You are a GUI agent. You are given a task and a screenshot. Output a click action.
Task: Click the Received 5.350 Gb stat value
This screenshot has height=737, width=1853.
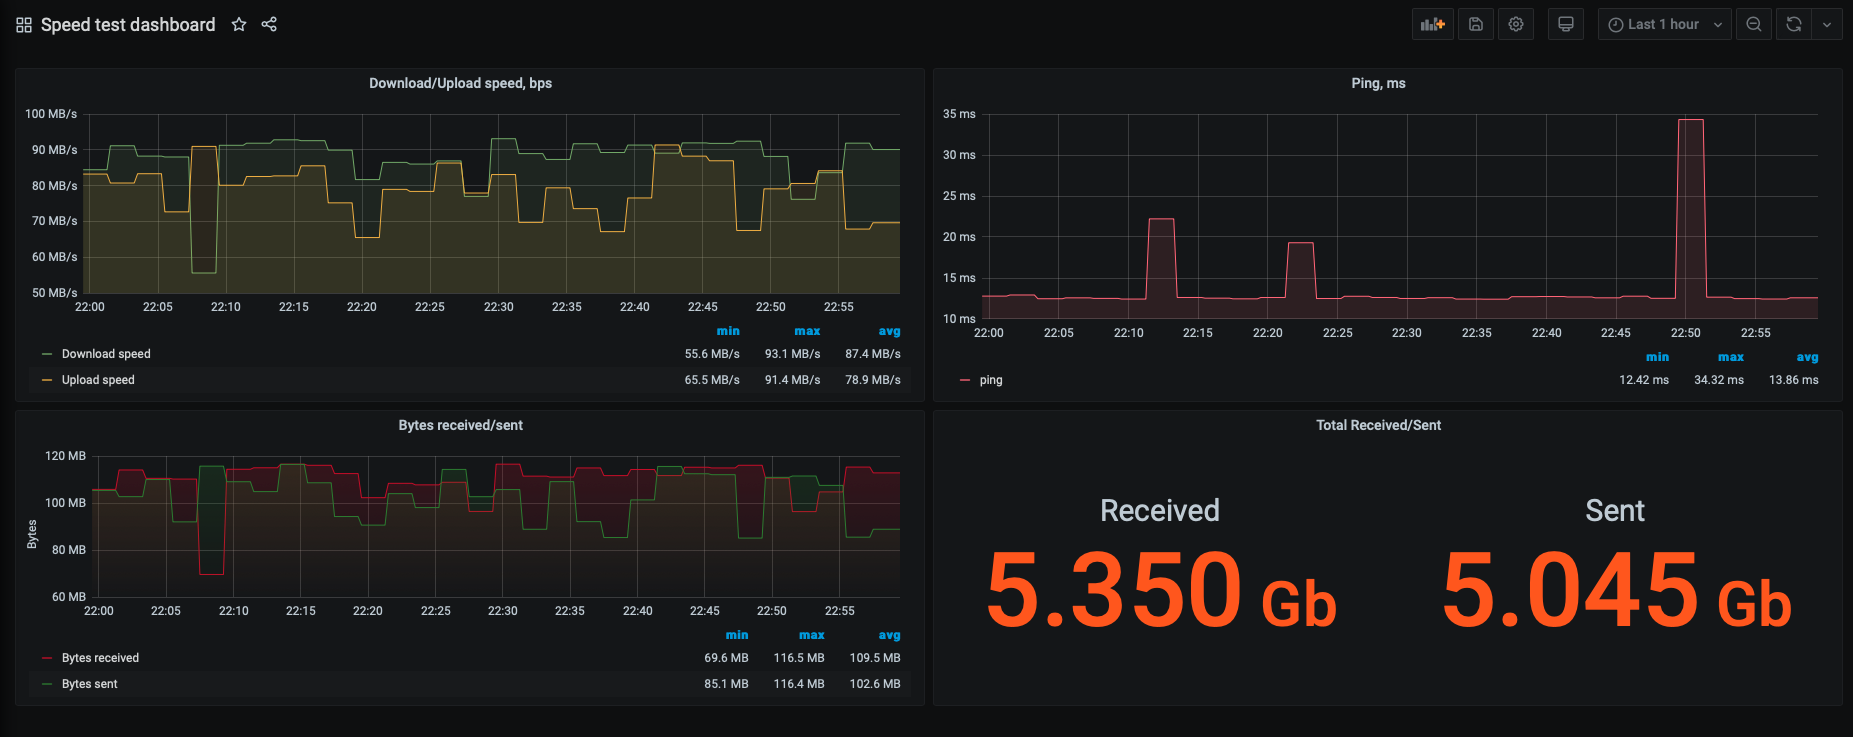tap(1161, 591)
